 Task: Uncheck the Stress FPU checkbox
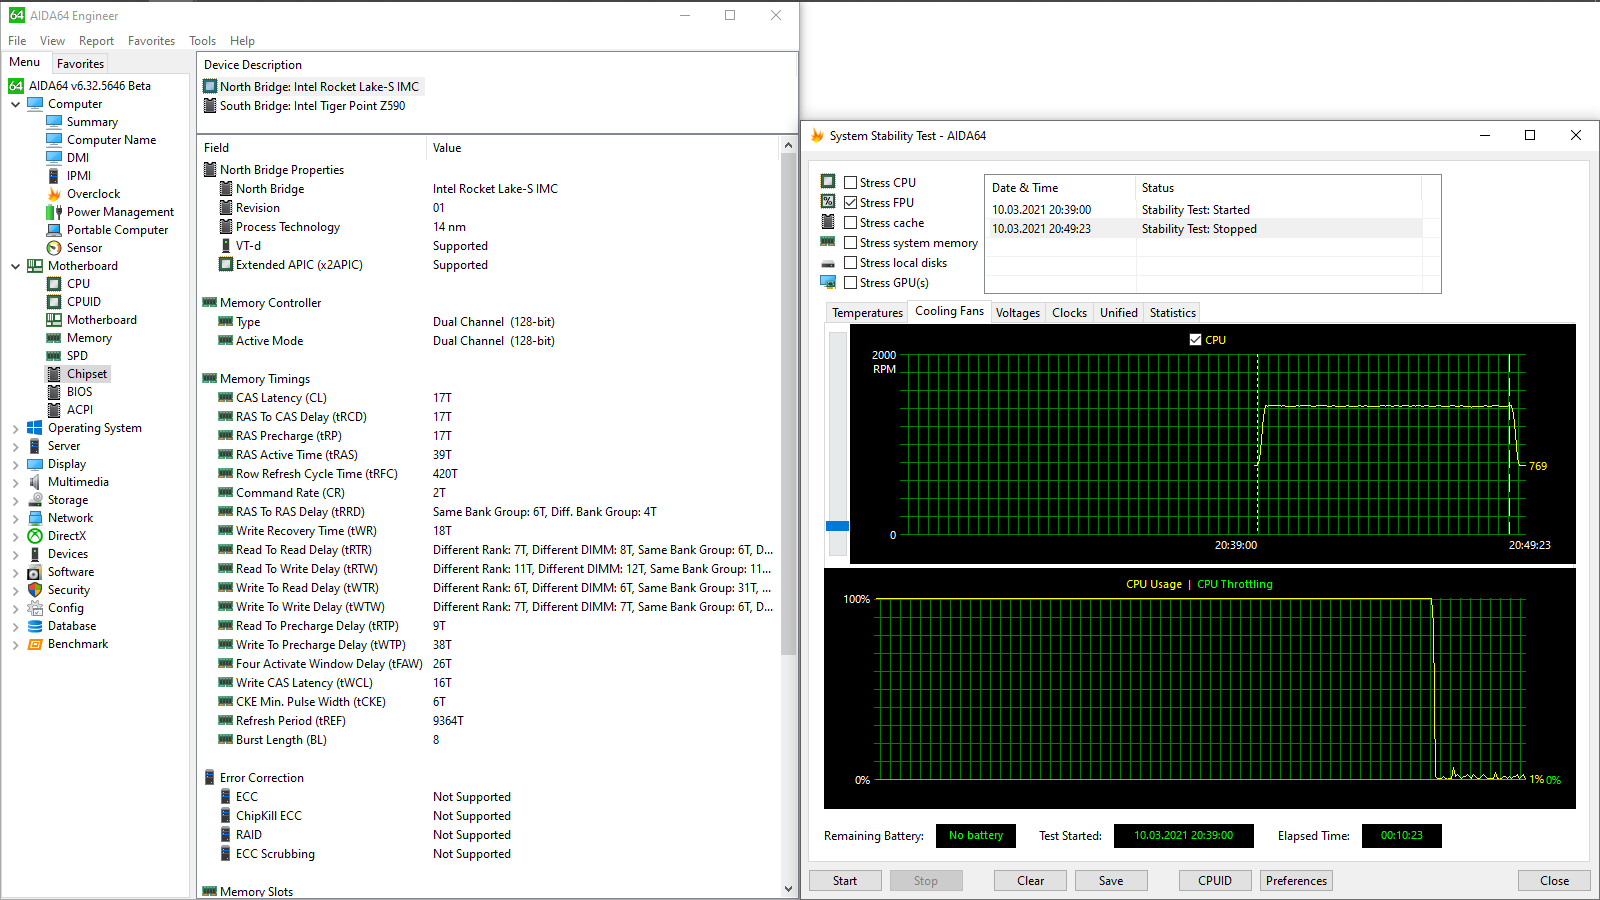click(850, 203)
